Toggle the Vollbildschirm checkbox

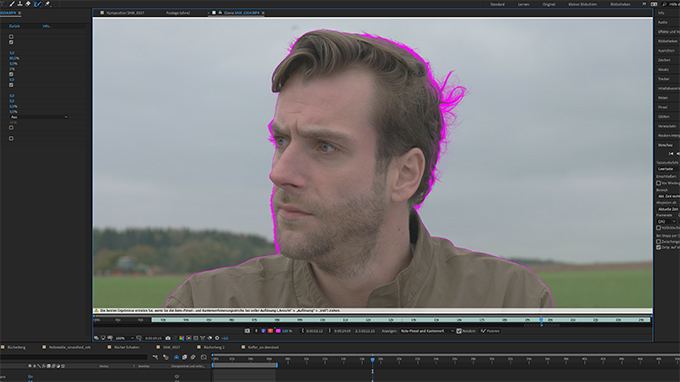pyautogui.click(x=659, y=228)
